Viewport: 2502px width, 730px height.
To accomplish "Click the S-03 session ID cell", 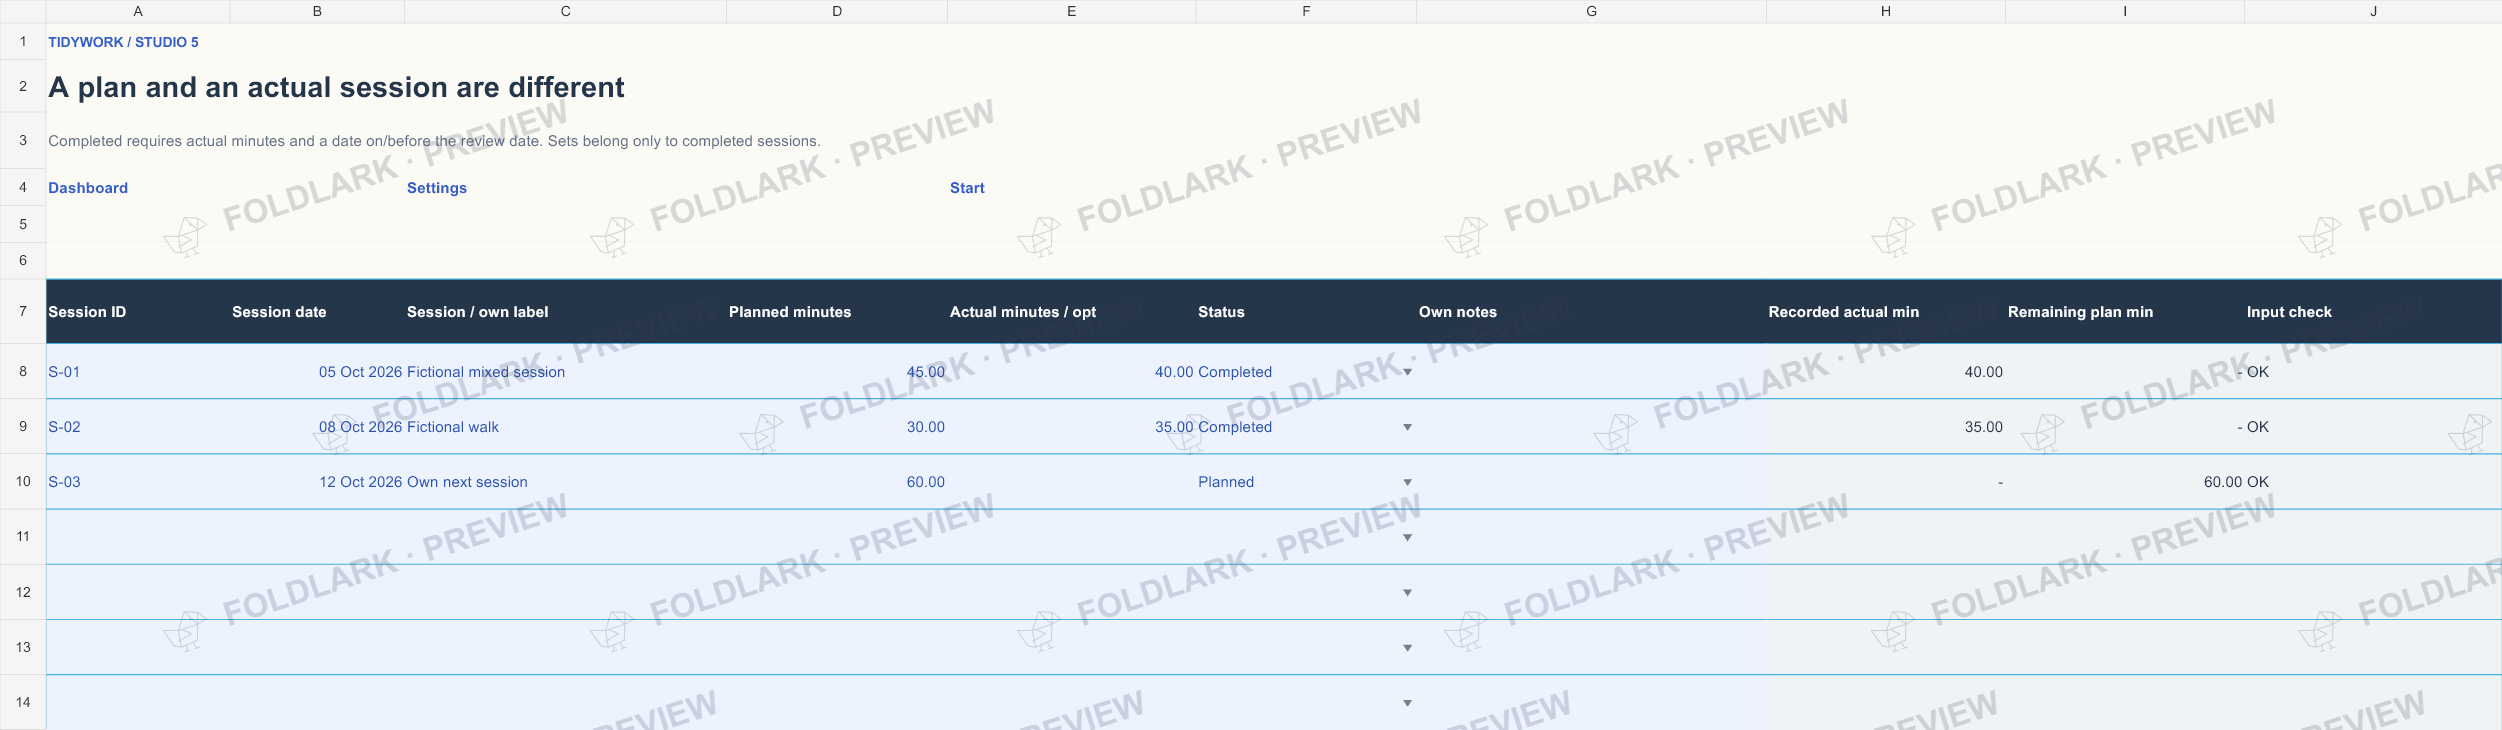I will [138, 482].
